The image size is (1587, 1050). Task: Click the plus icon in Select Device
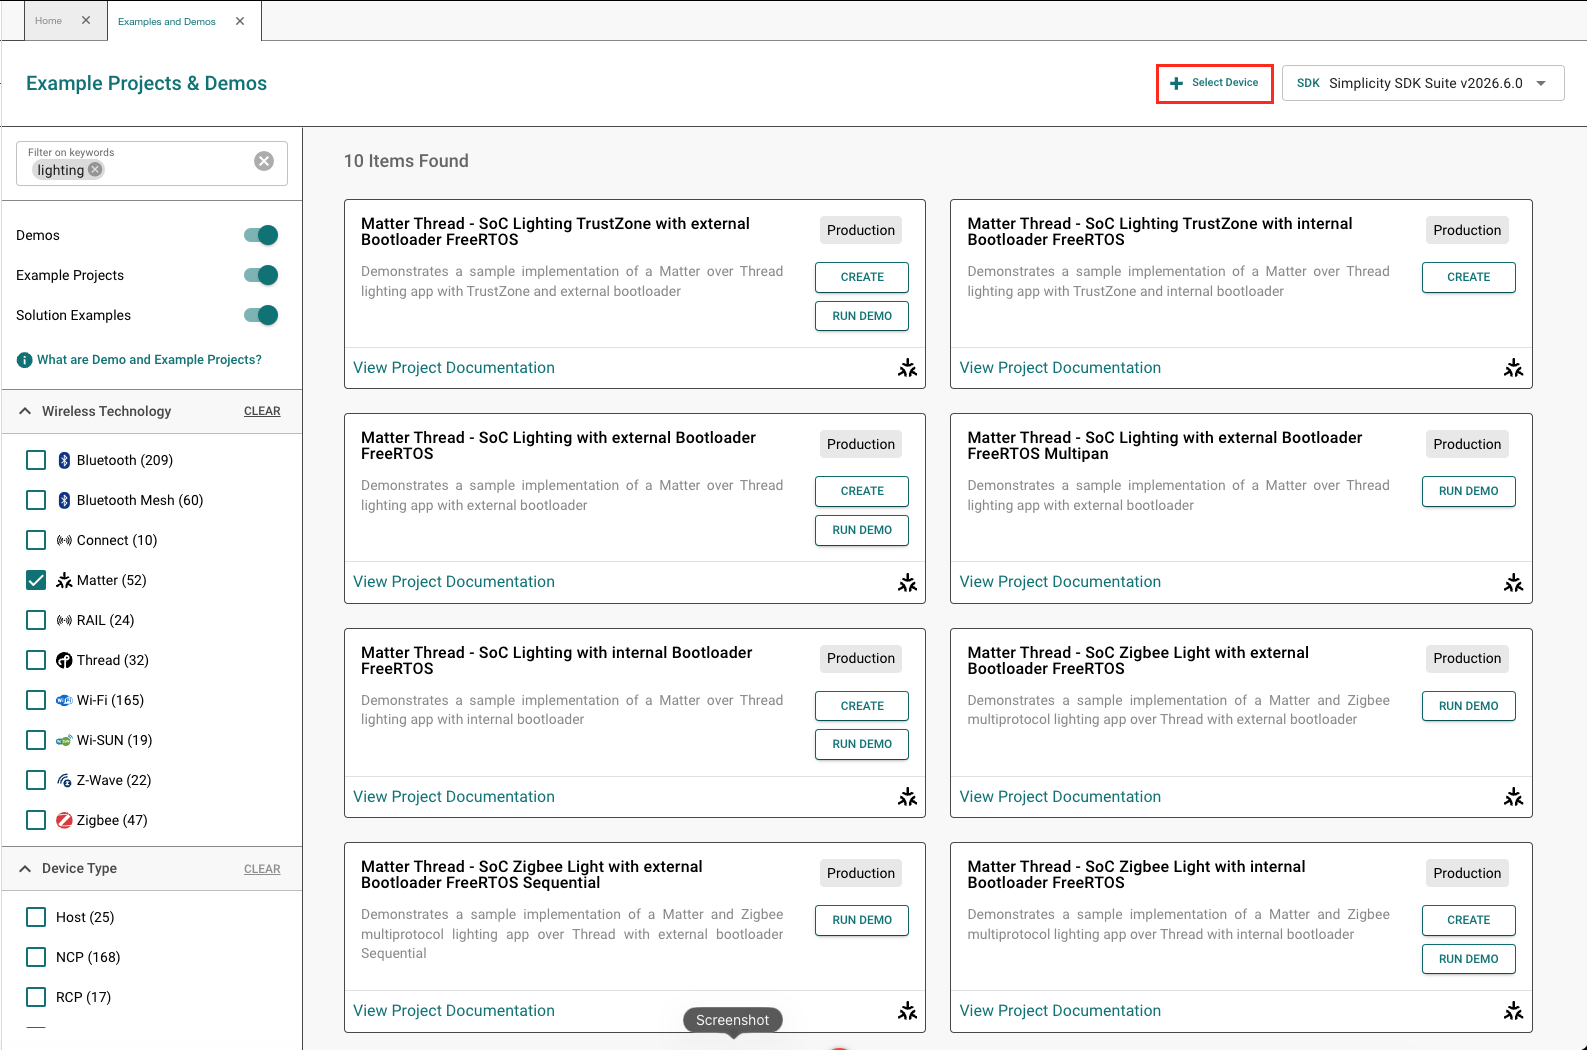point(1176,83)
